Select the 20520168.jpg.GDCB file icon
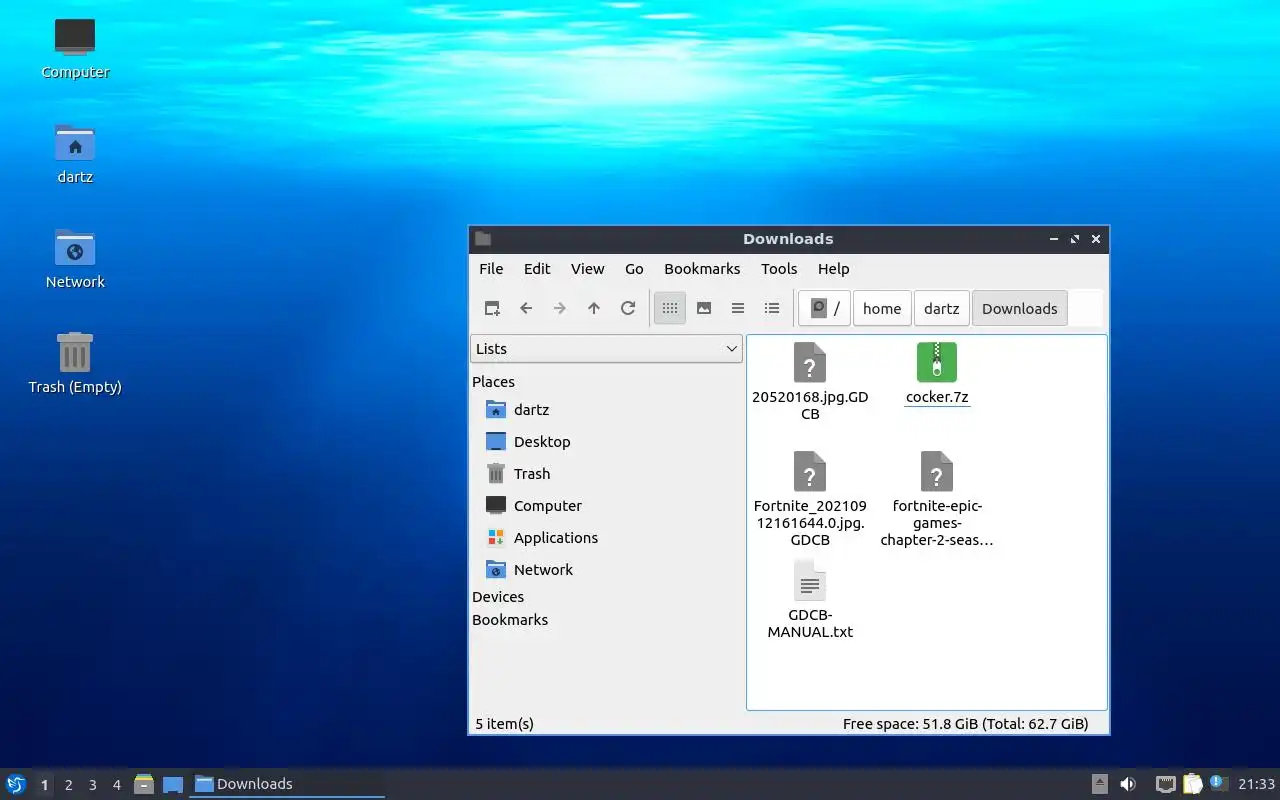Viewport: 1280px width, 800px height. [810, 362]
